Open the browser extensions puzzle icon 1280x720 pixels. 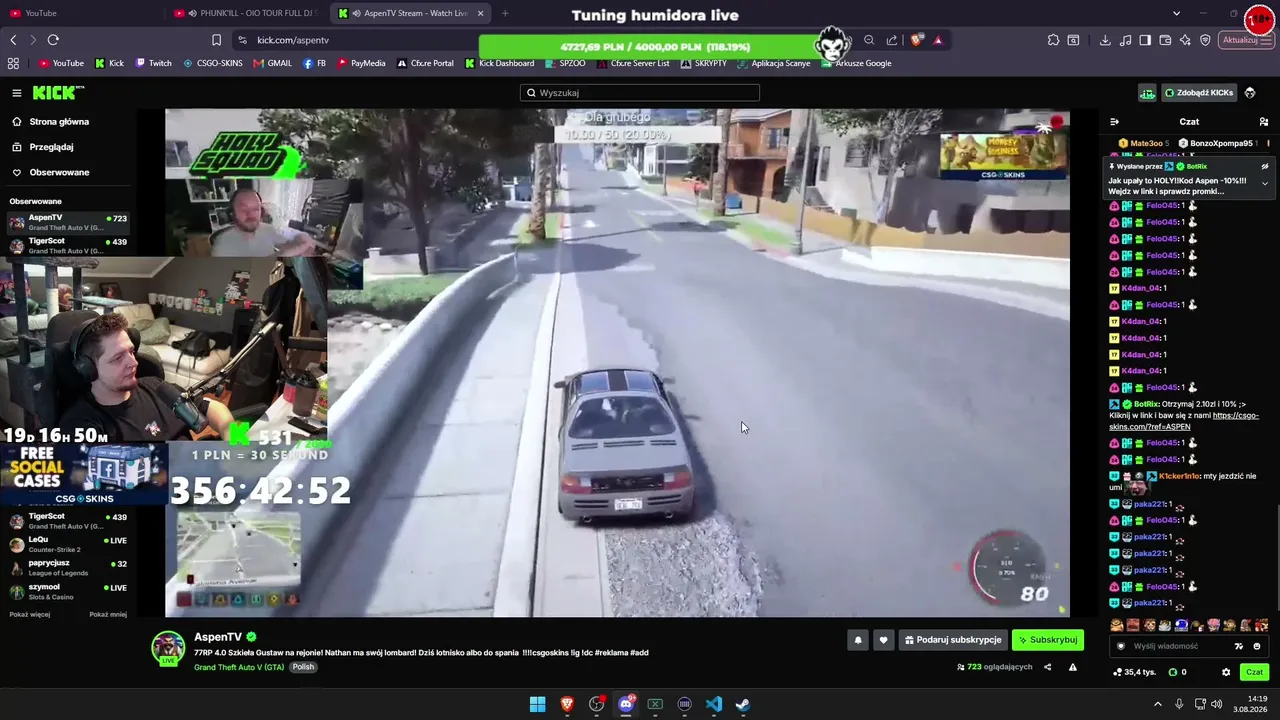(1053, 40)
